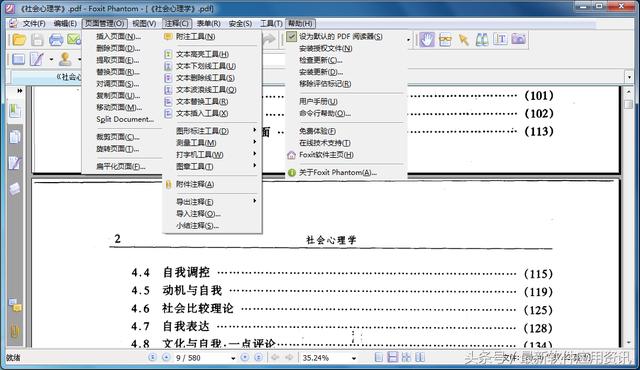Expand the left navigation panel double arrow
Image resolution: width=640 pixels, height=370 pixels.
(20, 91)
